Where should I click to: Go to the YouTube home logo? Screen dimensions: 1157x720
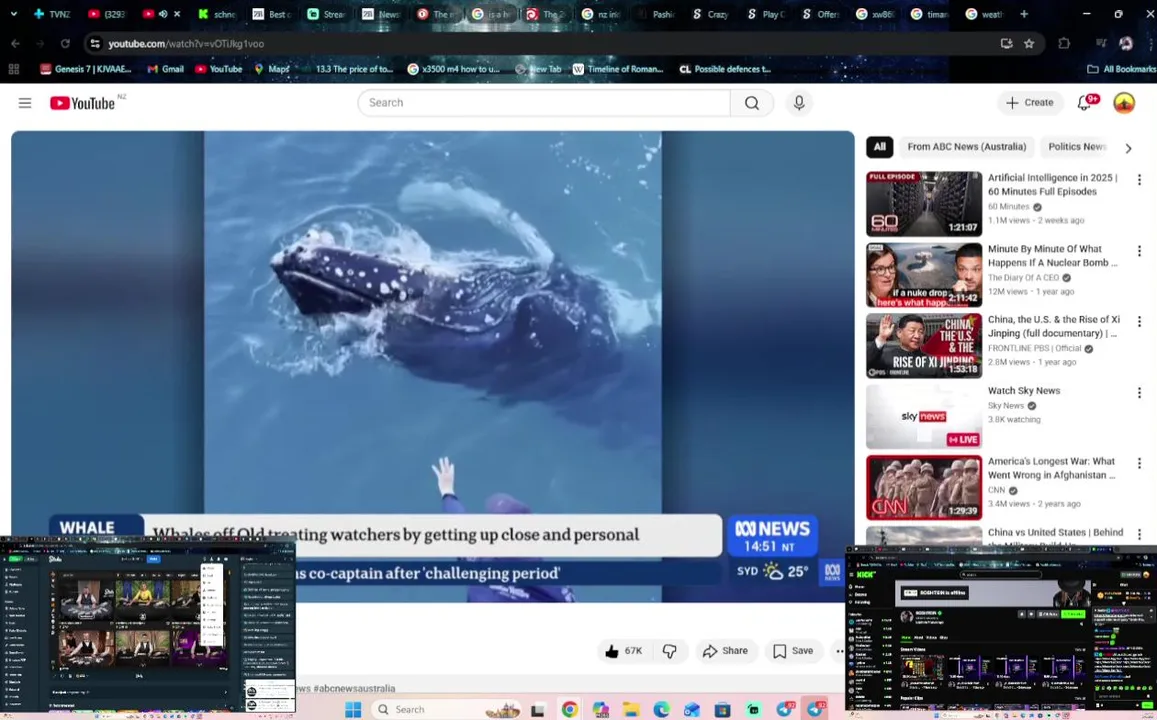[83, 103]
